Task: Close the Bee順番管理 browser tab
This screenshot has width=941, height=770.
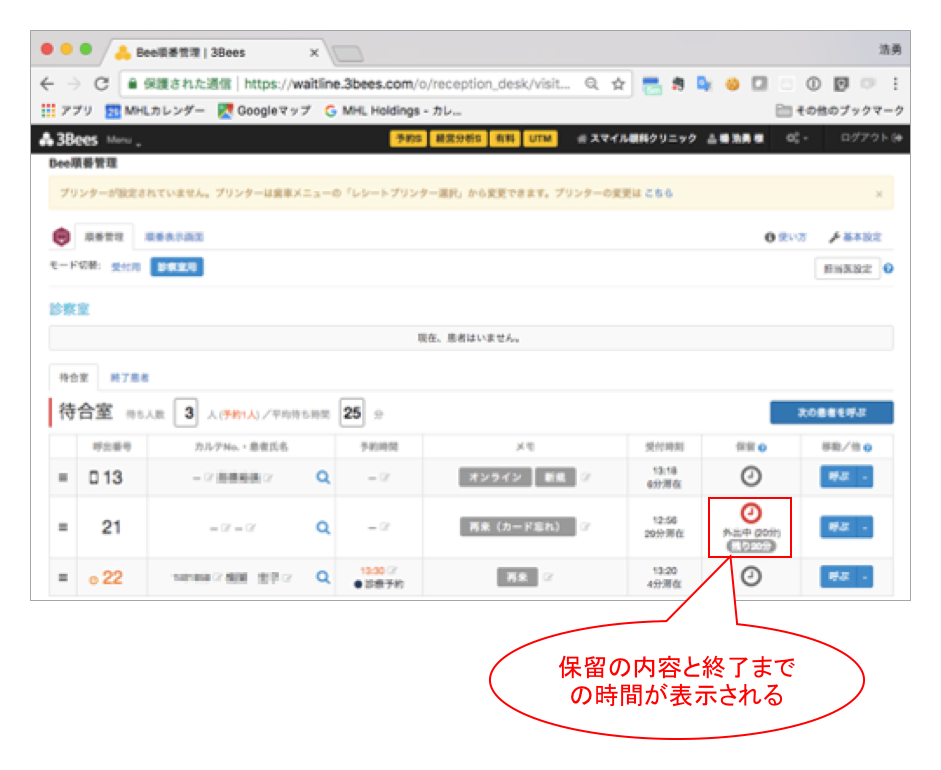Action: [x=314, y=53]
